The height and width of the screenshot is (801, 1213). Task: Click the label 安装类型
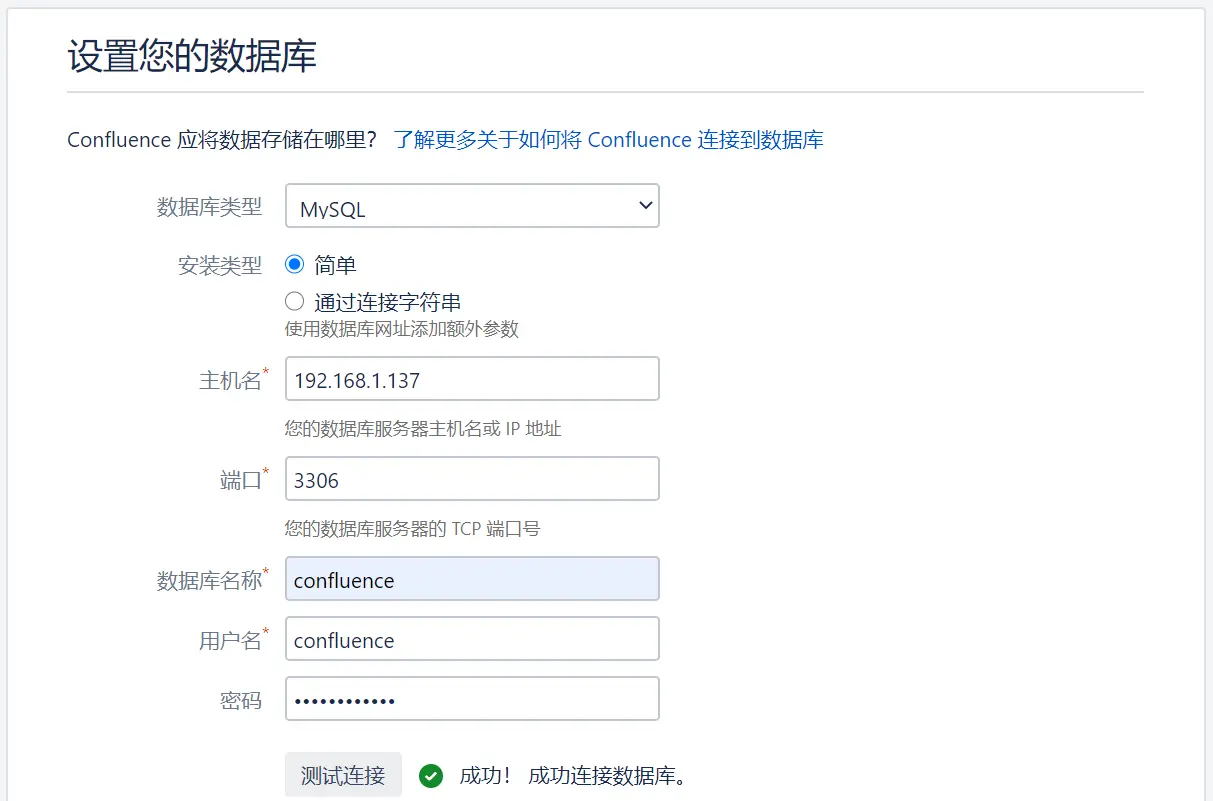coord(219,266)
